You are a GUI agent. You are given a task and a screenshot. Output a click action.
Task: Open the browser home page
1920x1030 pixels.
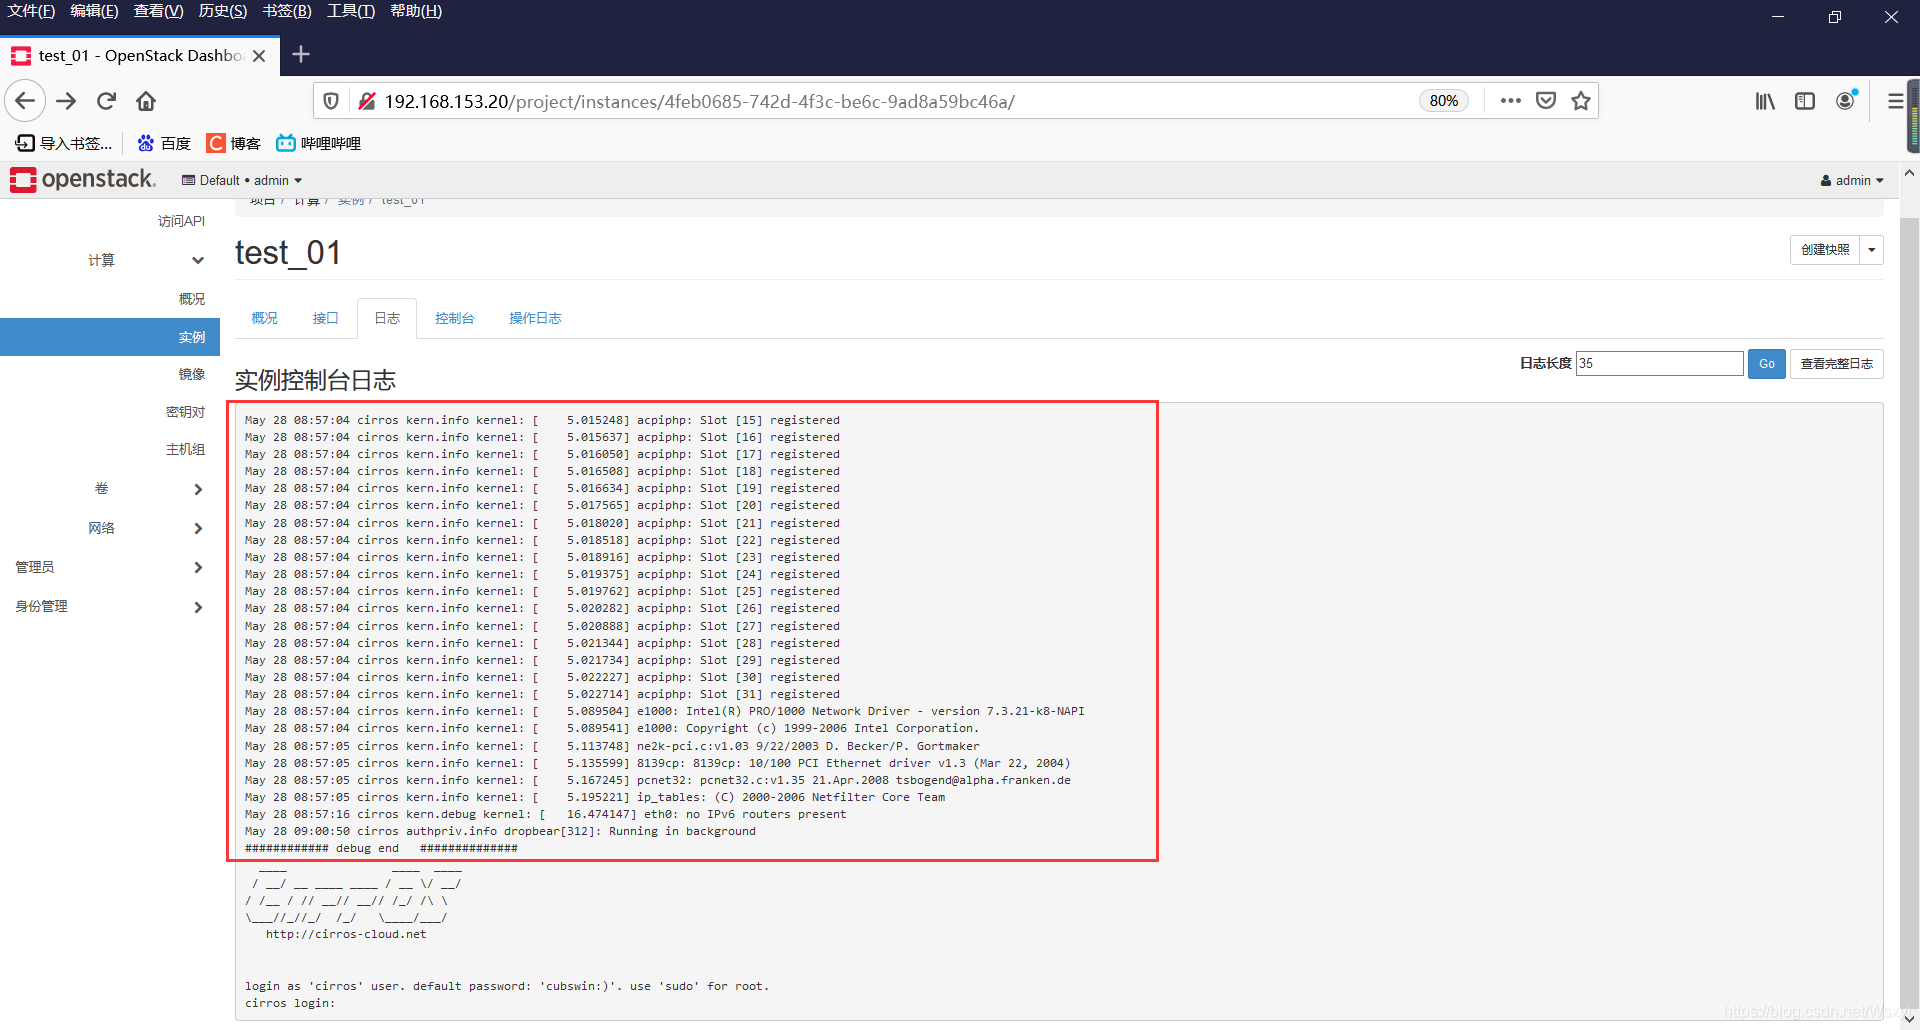(146, 101)
